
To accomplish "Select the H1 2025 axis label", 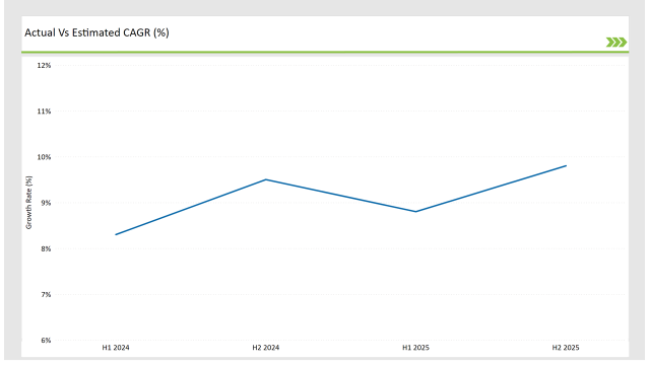I will click(416, 348).
